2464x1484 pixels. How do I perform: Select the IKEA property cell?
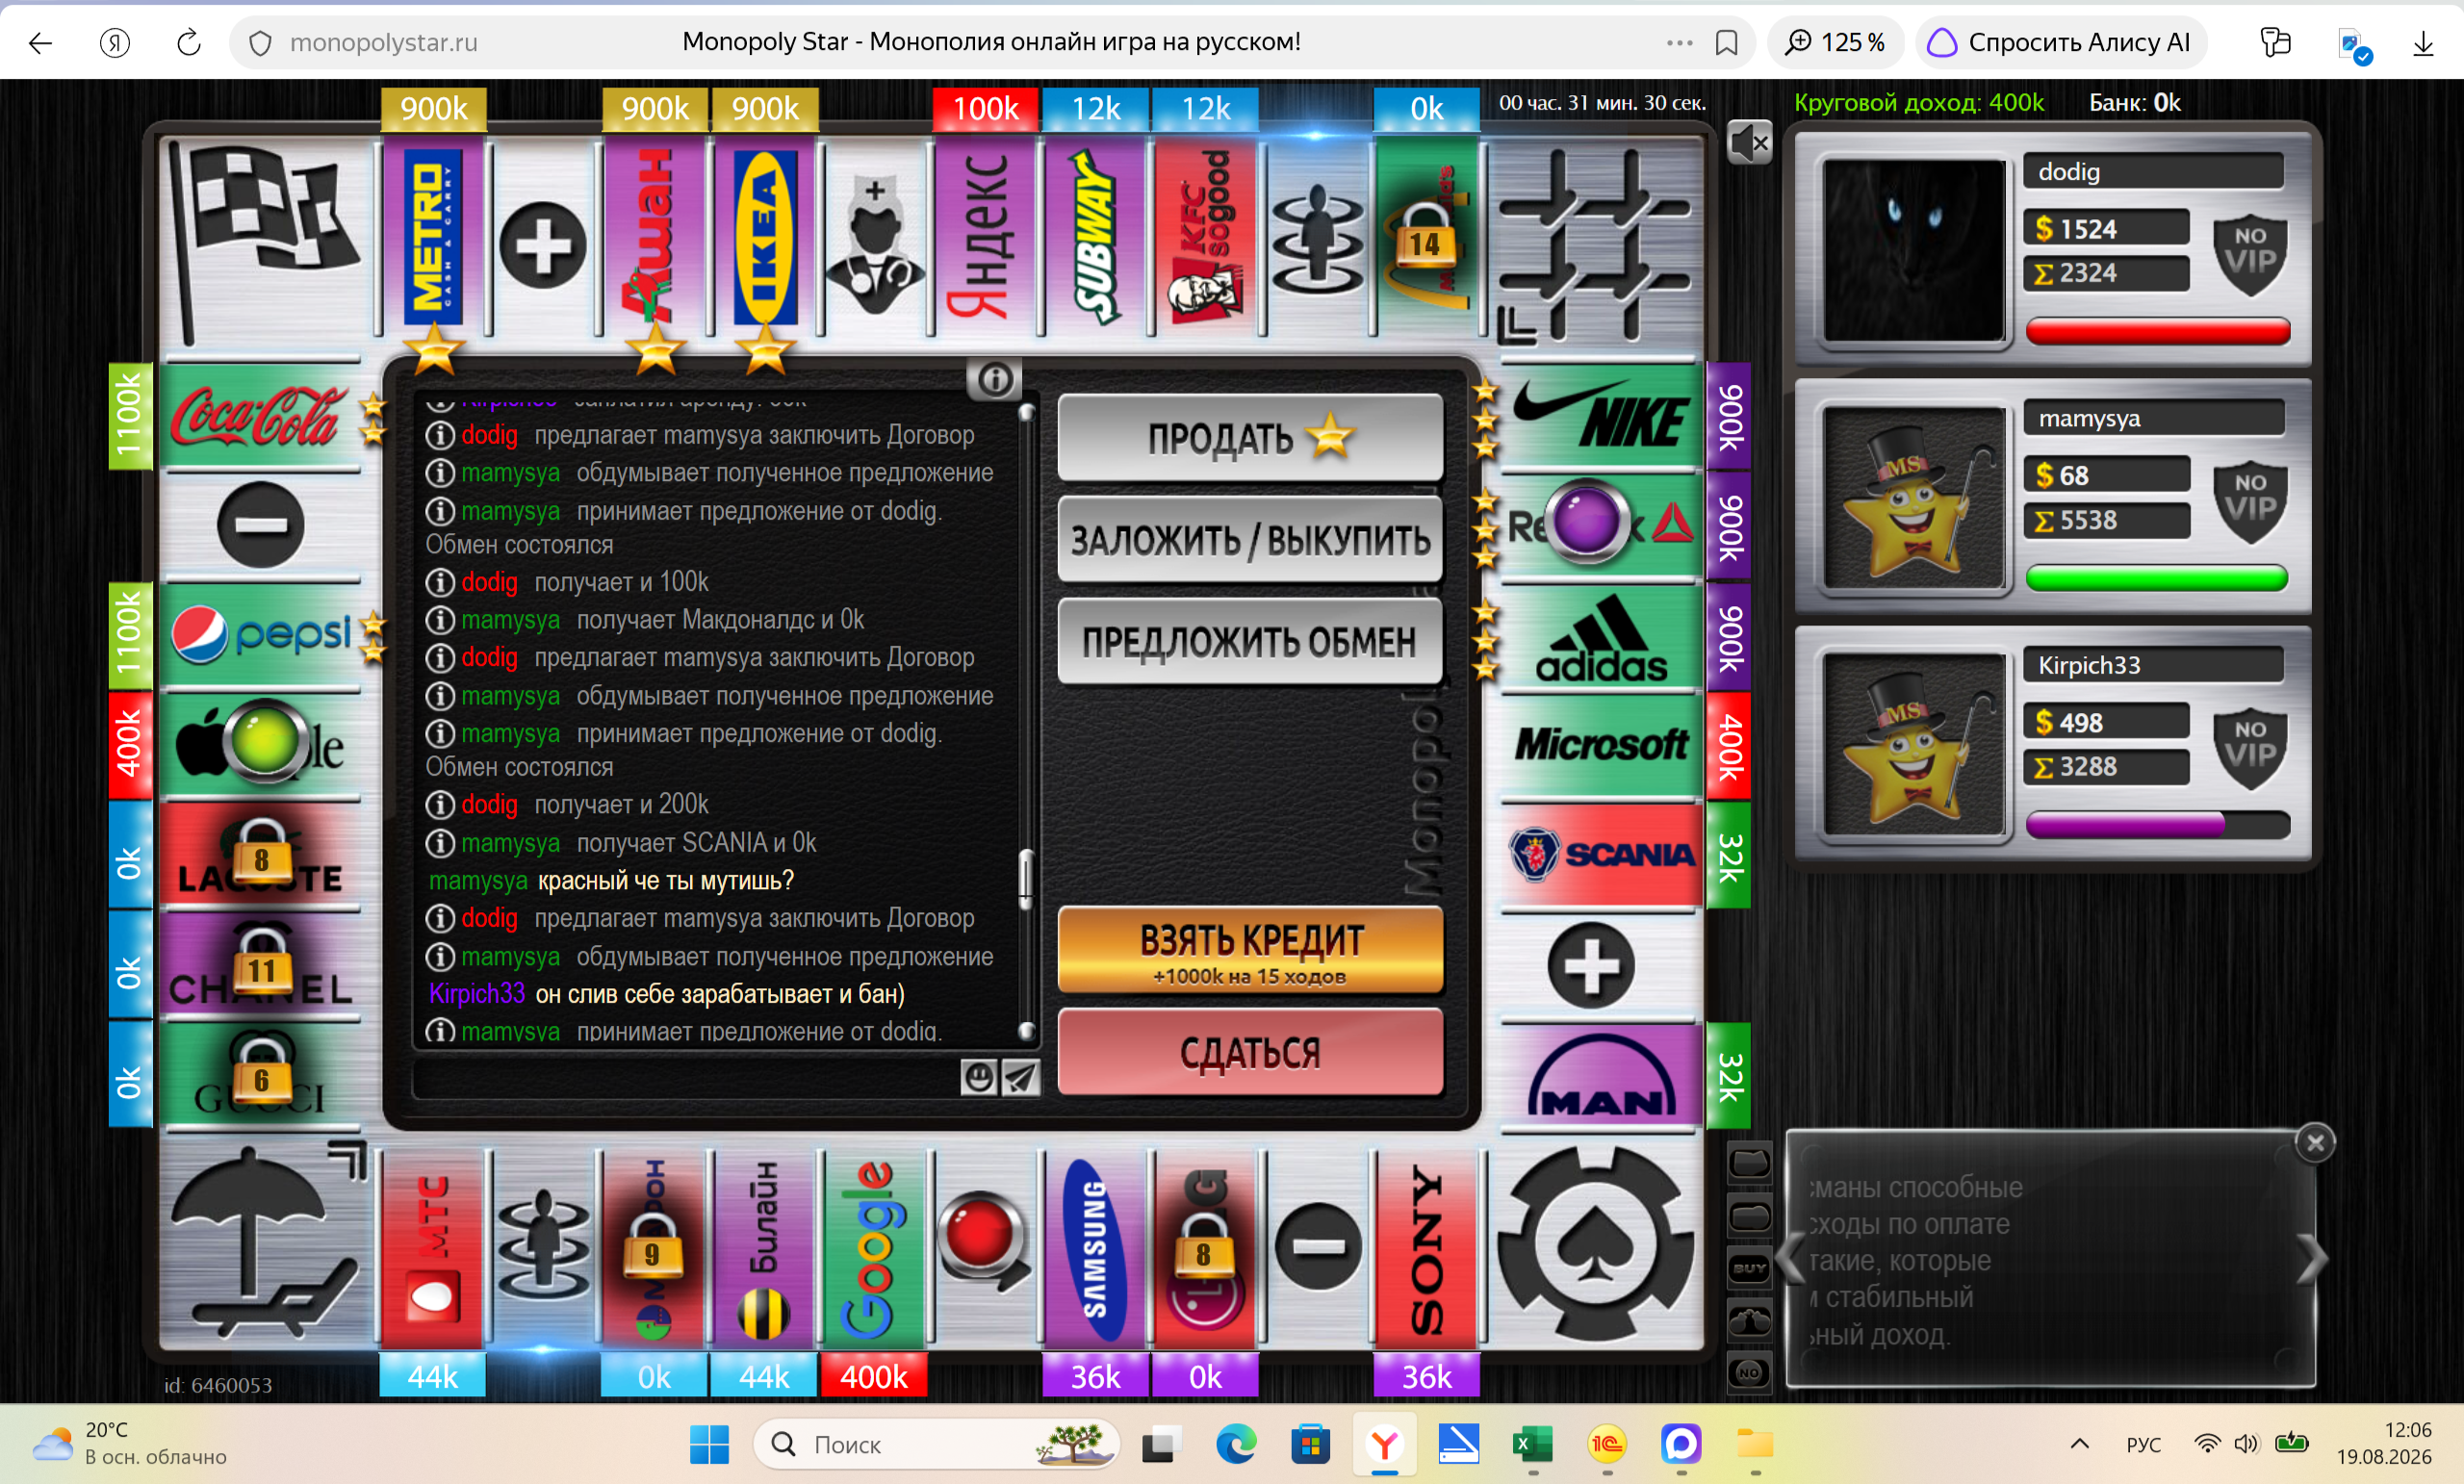[x=765, y=237]
